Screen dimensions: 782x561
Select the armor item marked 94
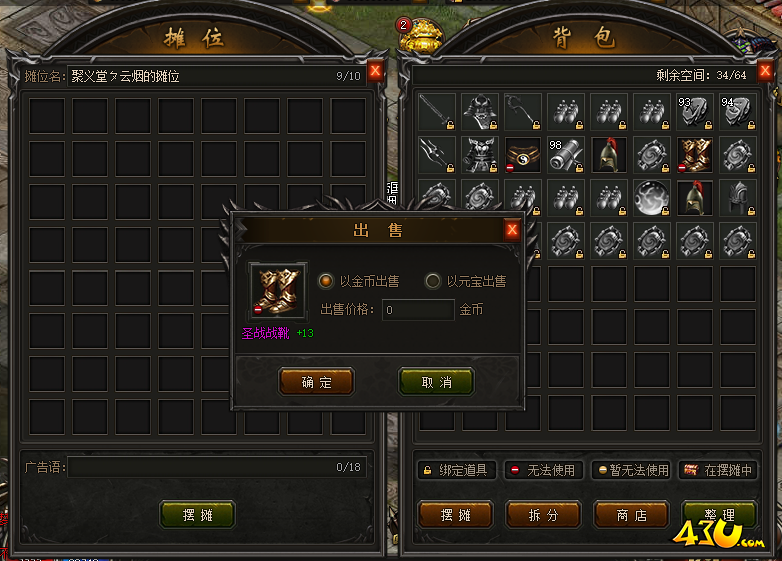(x=738, y=112)
